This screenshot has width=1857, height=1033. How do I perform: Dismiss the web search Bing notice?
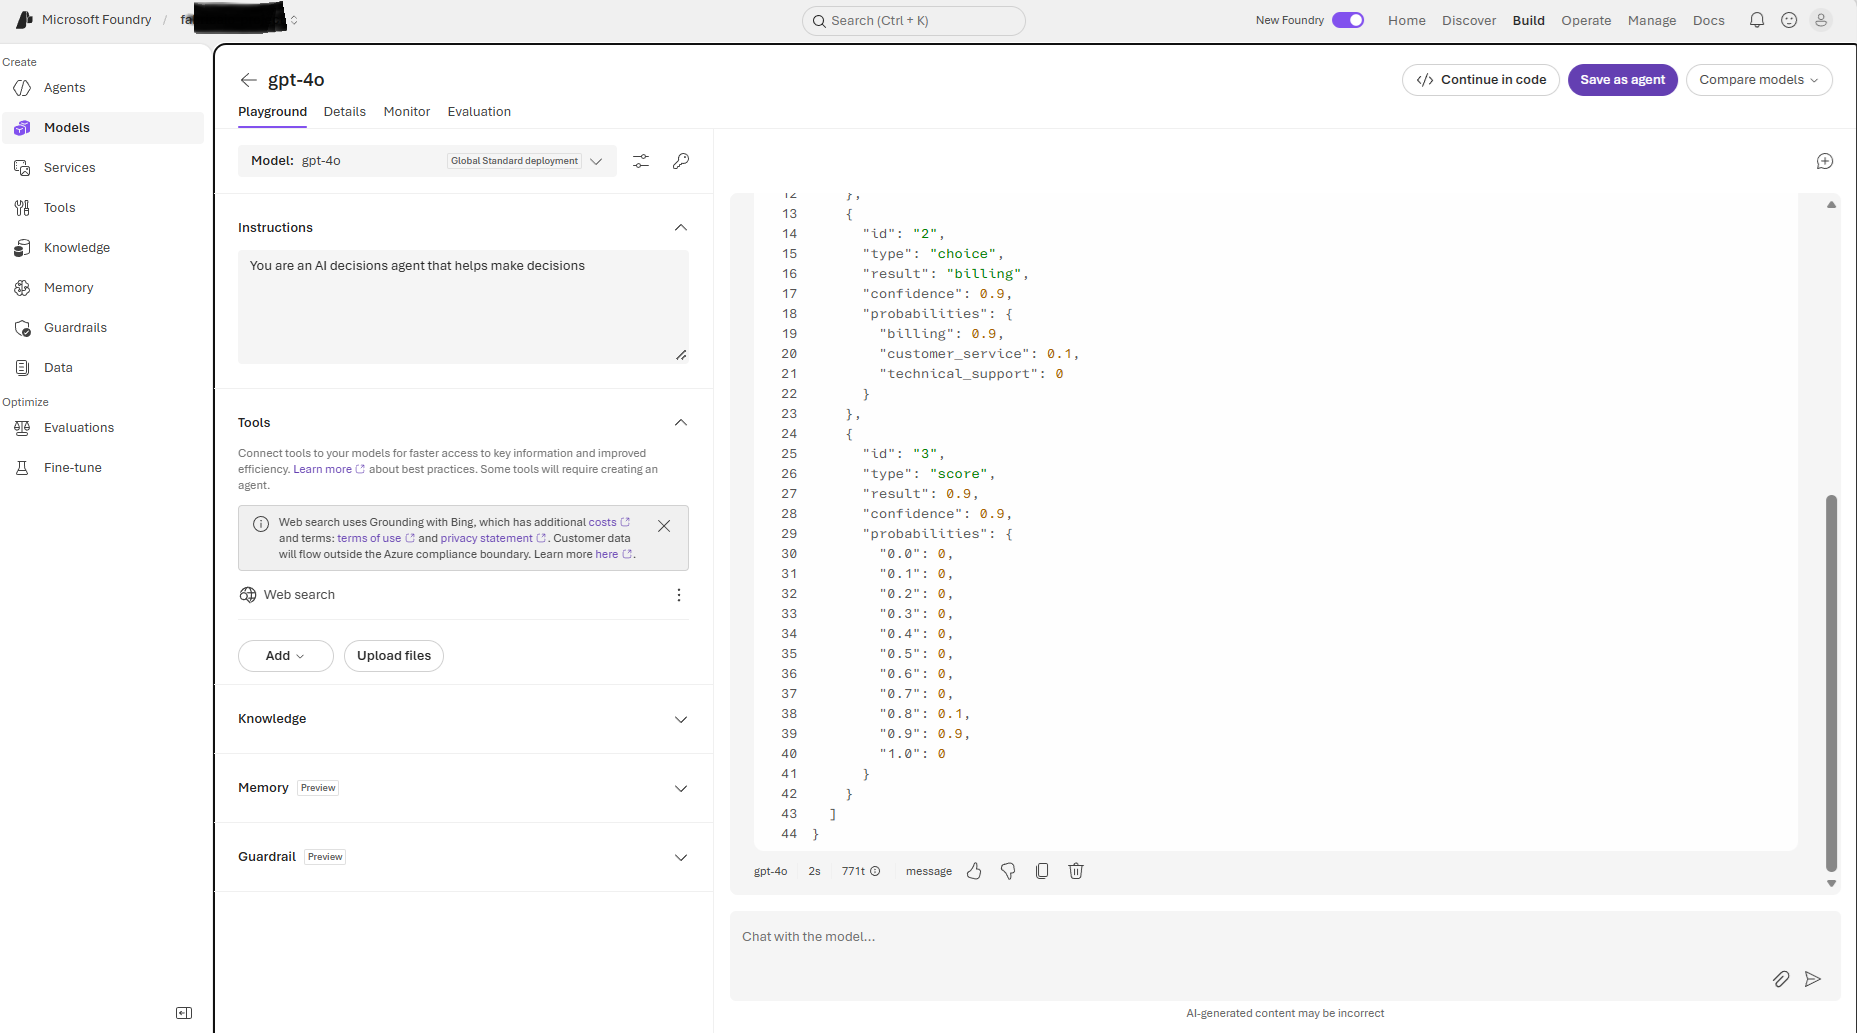point(664,526)
